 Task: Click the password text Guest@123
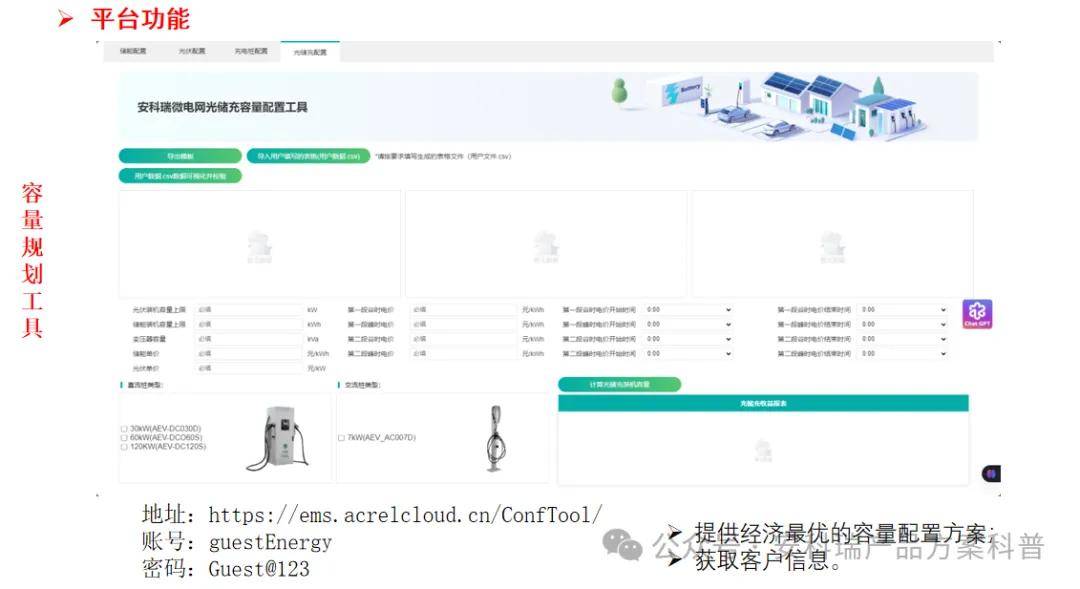point(259,569)
